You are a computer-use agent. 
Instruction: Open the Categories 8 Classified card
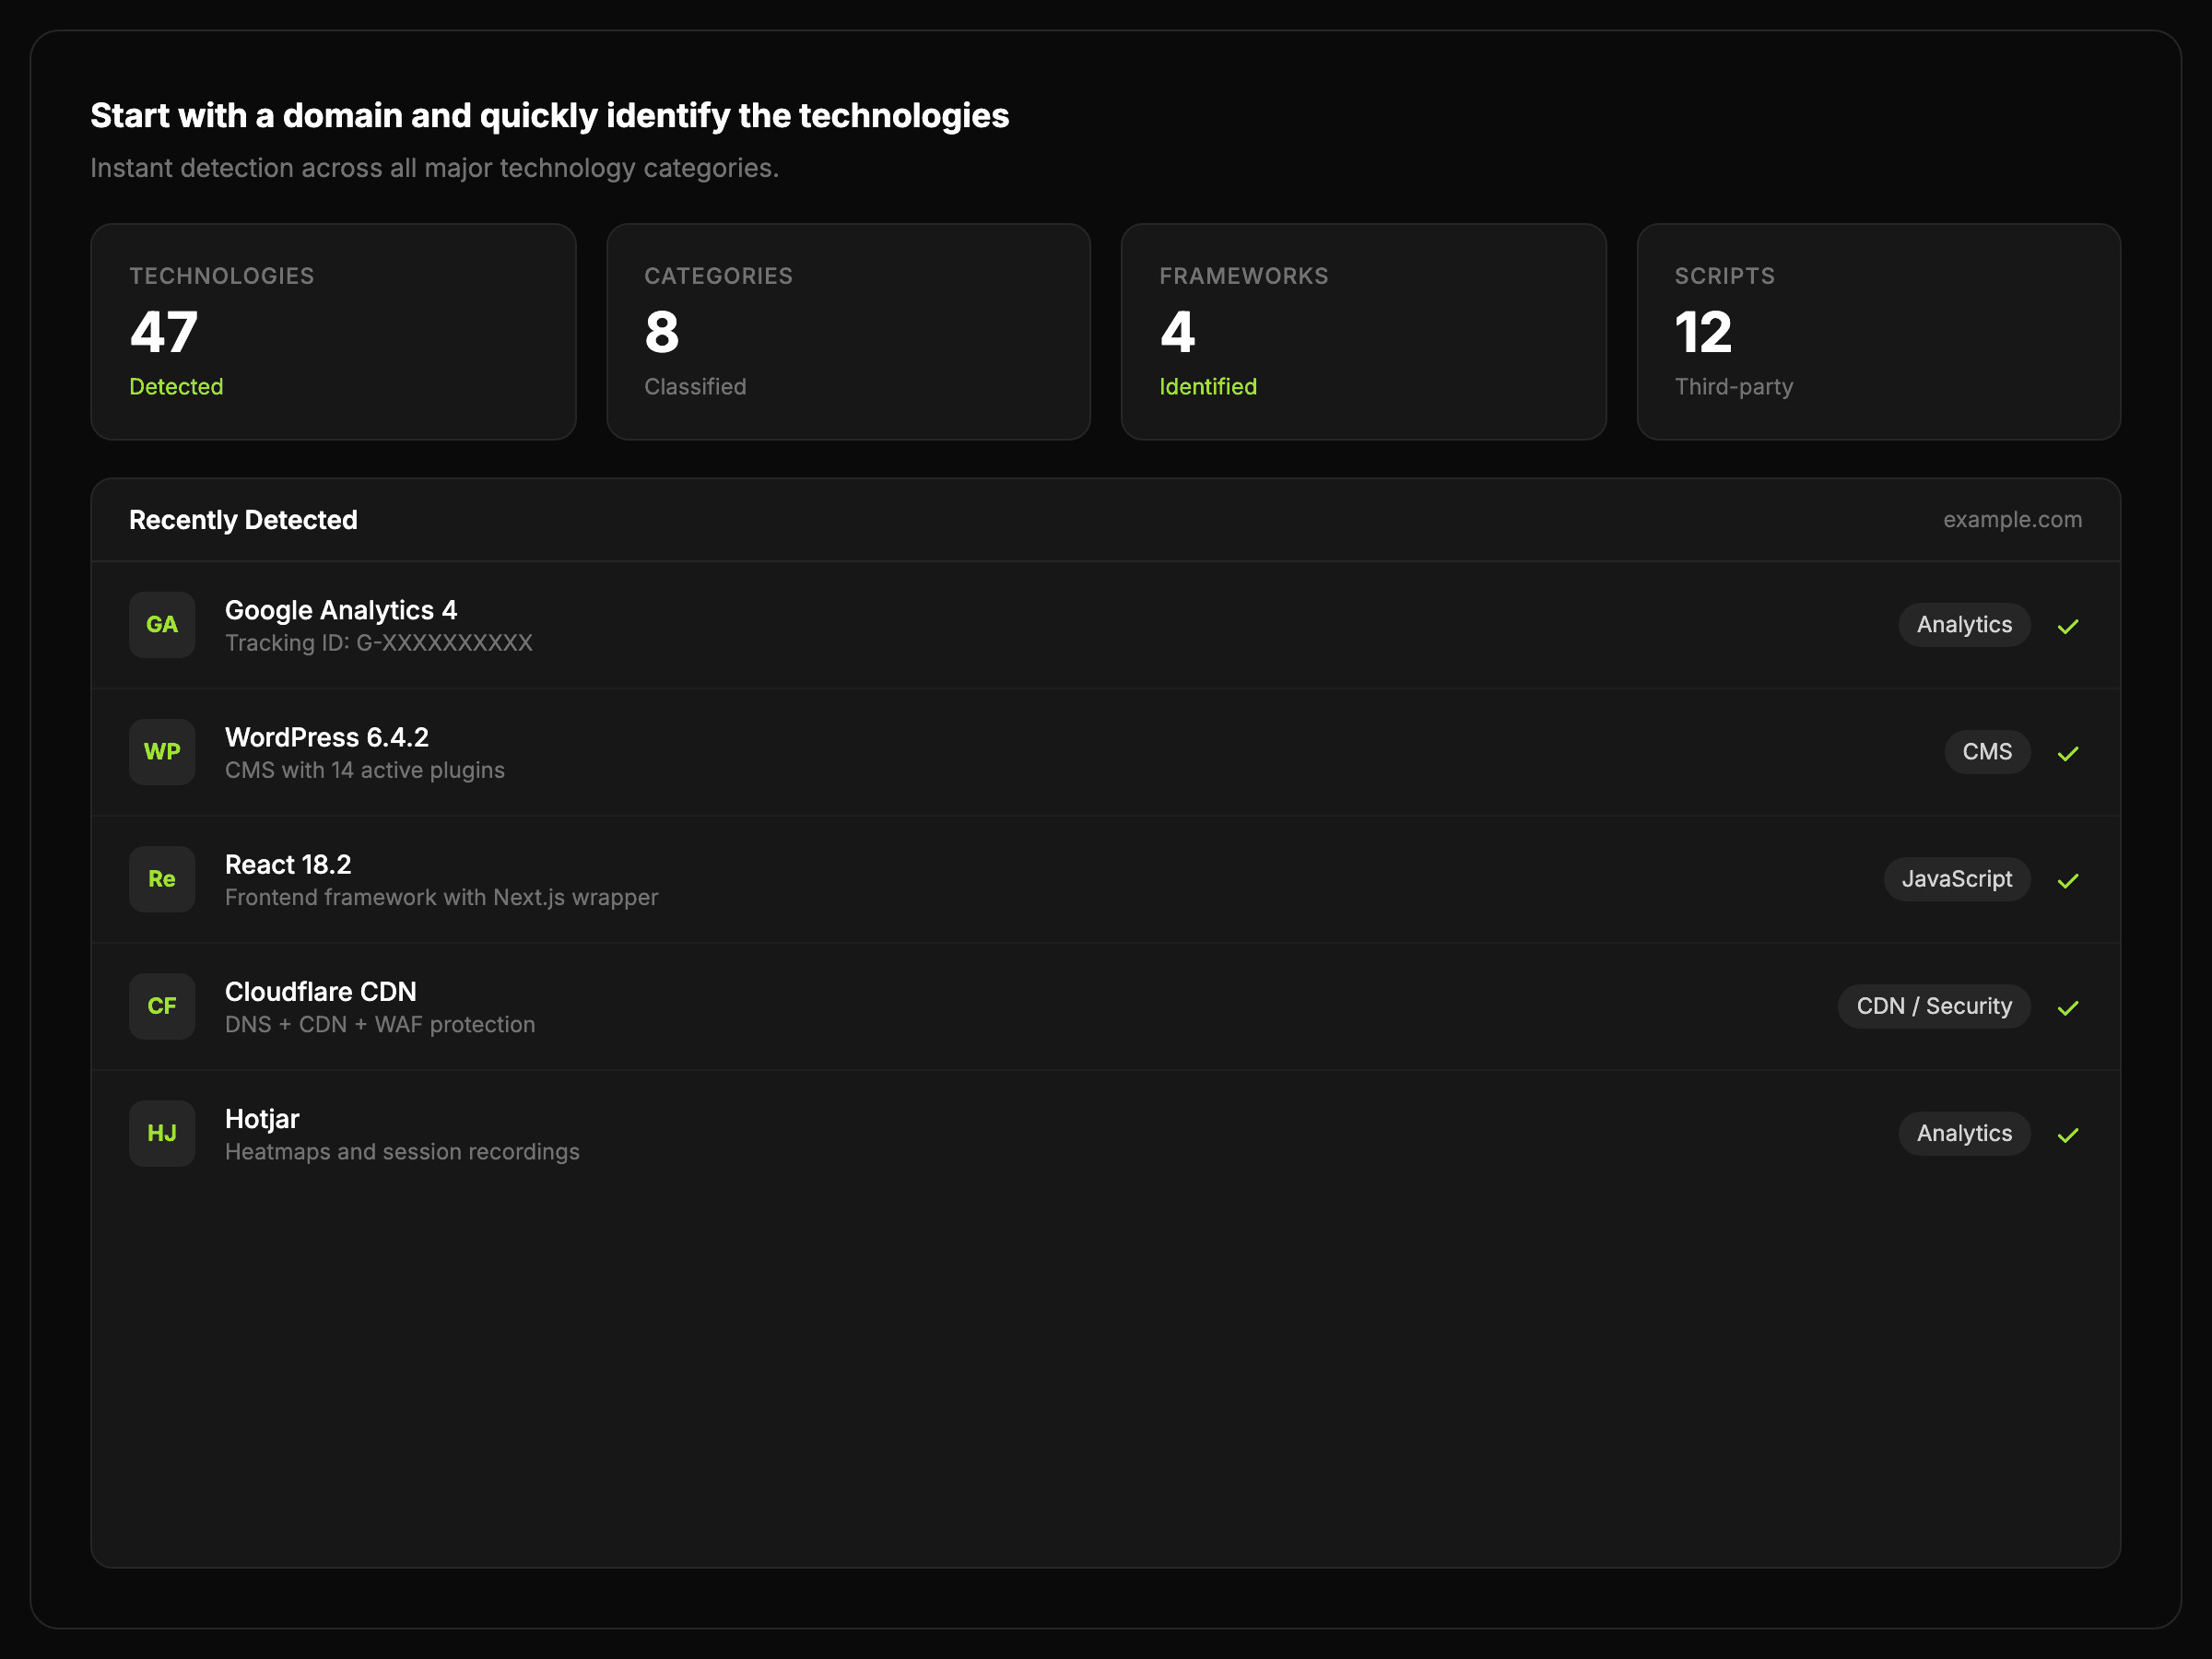848,331
